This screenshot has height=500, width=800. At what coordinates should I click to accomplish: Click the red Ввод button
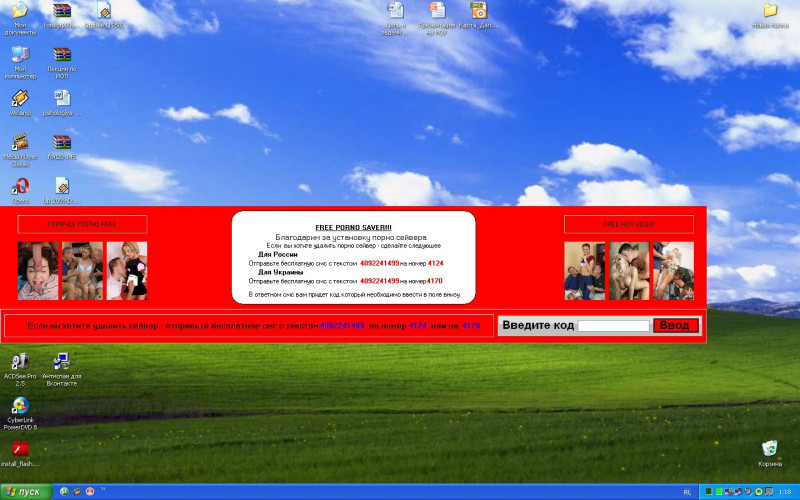click(676, 326)
